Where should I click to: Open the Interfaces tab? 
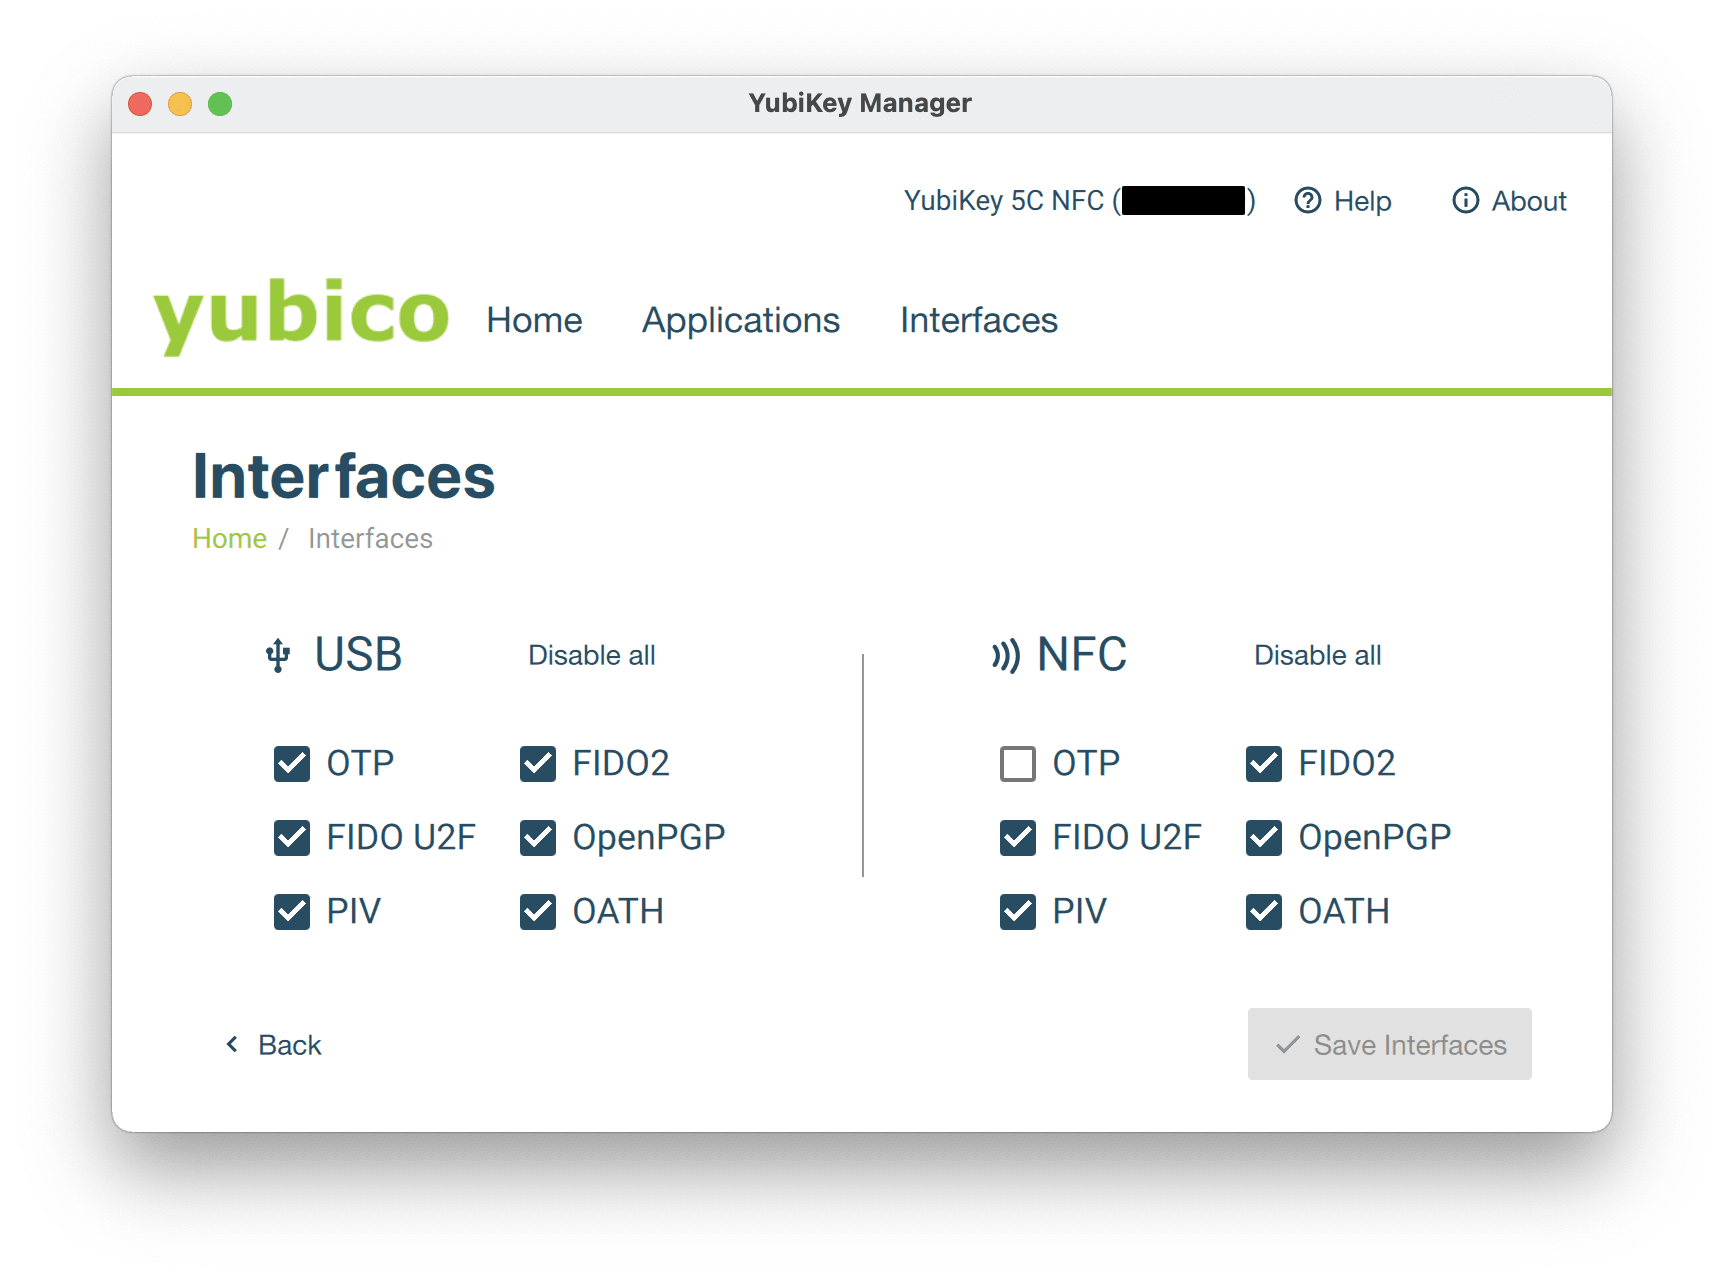coord(979,320)
